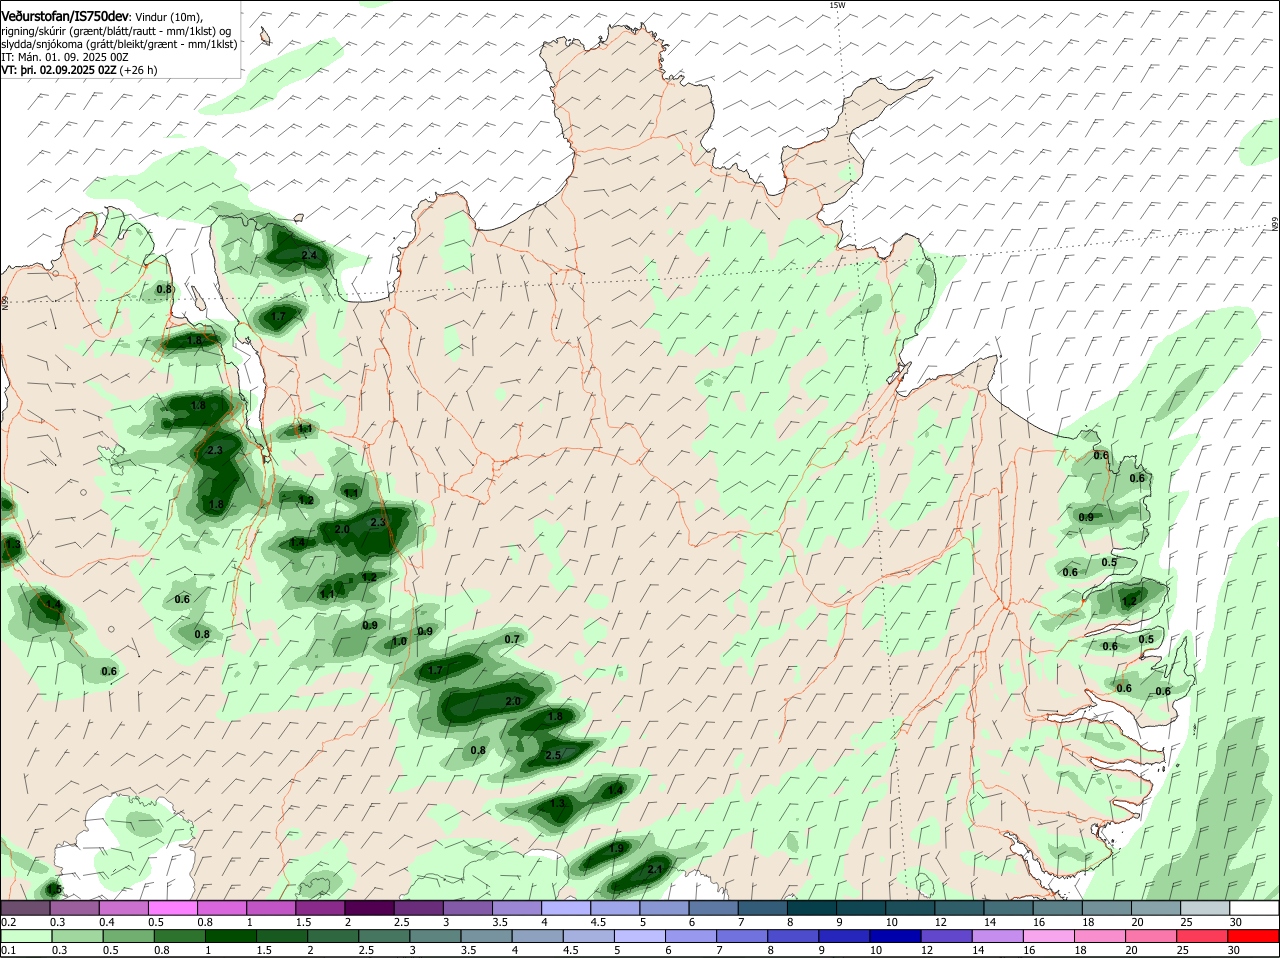Select the first dusky purple 0.2 snow swatch
The image size is (1280, 958).
click(26, 908)
